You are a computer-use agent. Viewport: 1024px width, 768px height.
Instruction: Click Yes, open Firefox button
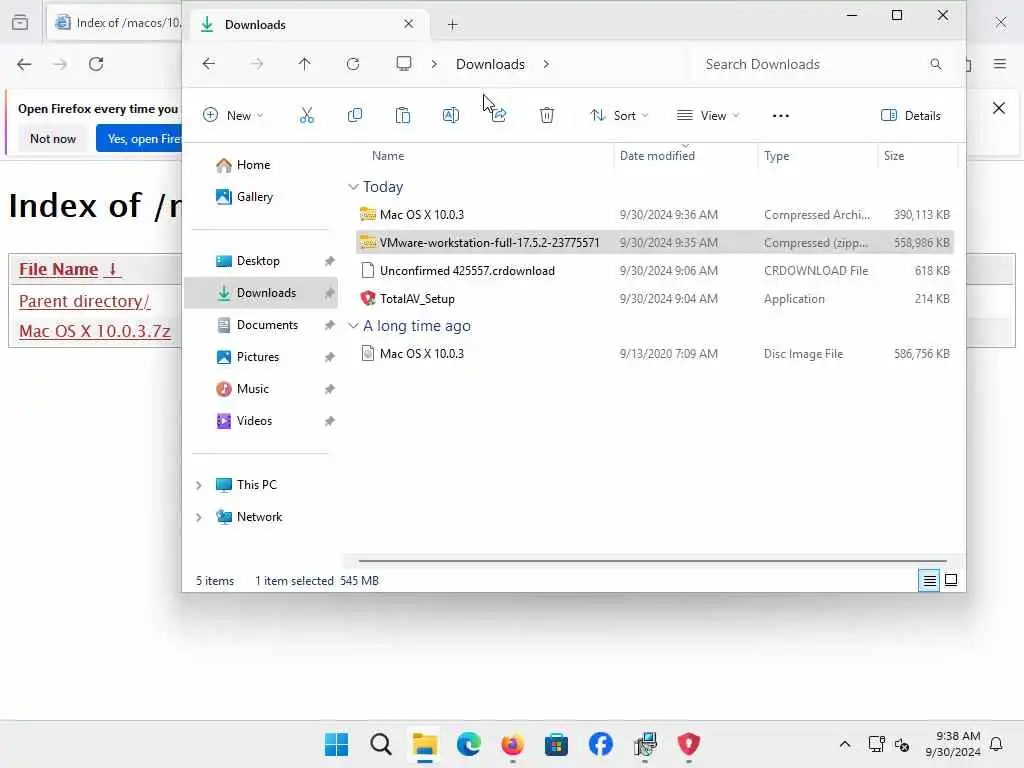[139, 139]
